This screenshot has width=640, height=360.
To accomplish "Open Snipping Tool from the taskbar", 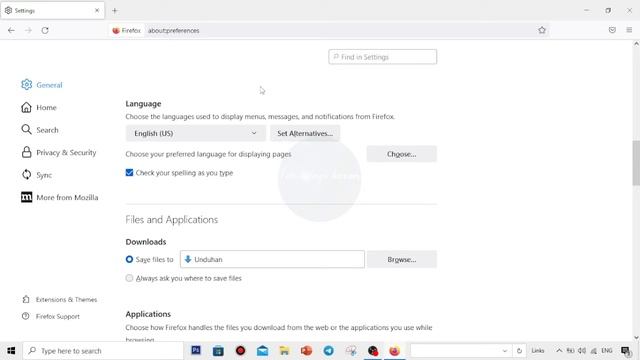I will [351, 351].
